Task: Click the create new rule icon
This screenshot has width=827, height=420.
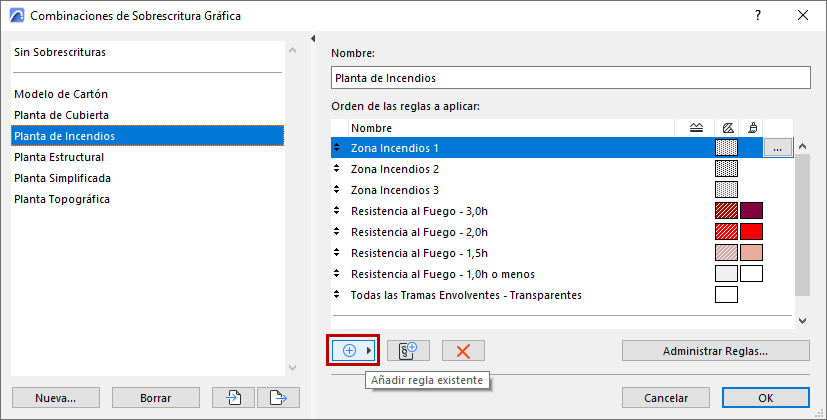Action: [408, 350]
